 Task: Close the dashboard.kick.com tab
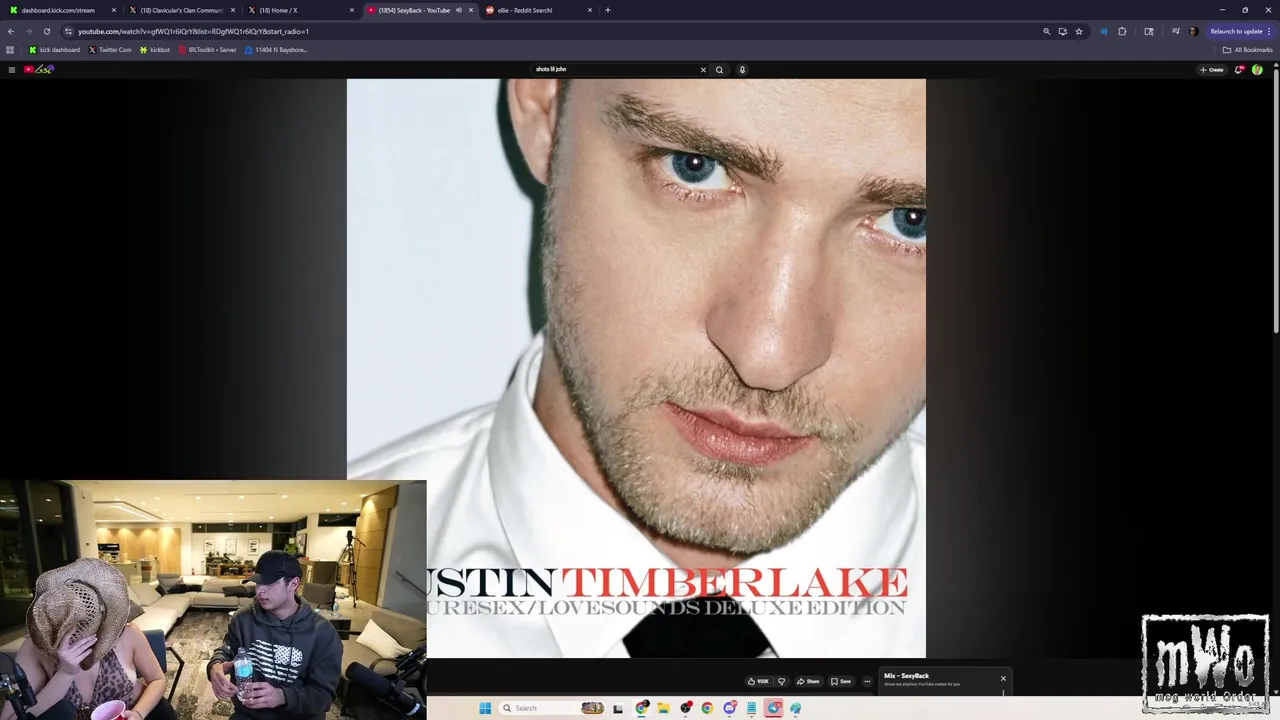(114, 10)
